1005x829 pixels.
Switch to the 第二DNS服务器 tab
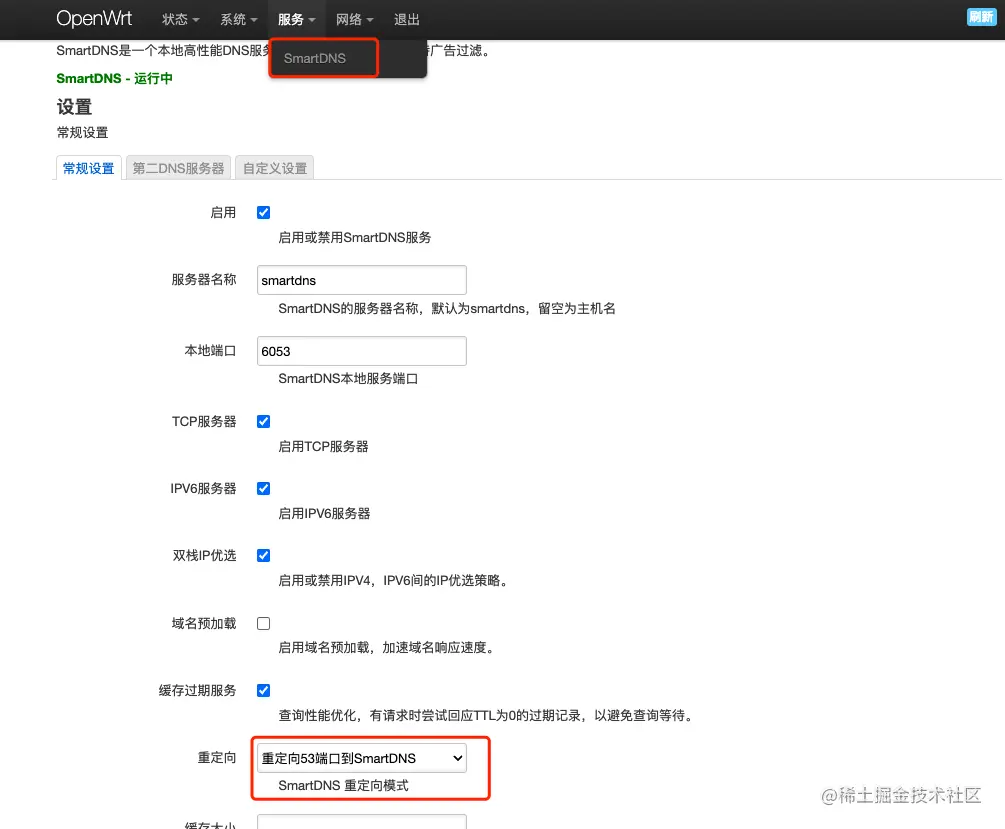177,168
